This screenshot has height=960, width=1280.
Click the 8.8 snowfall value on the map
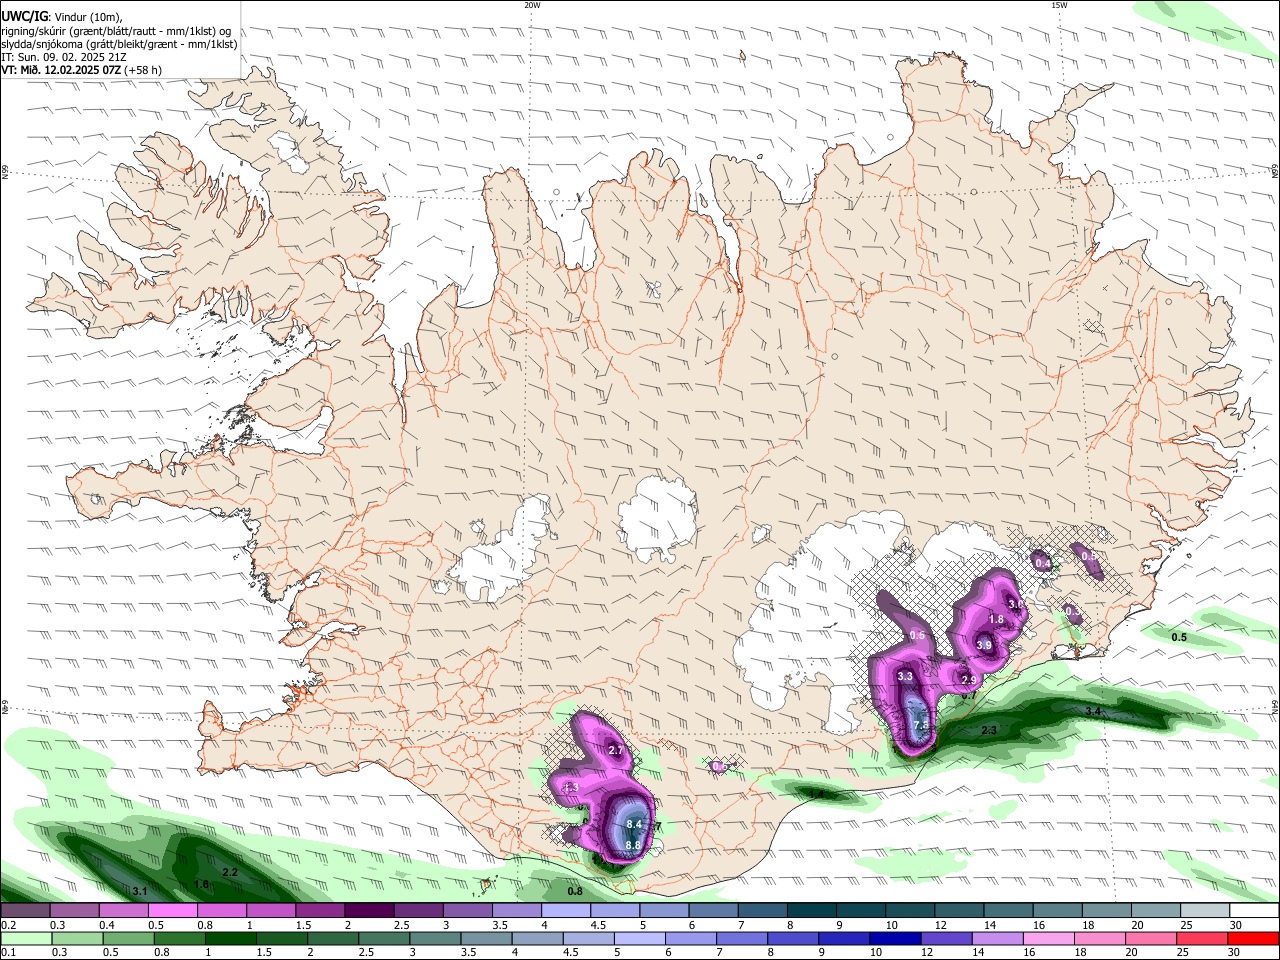click(x=632, y=845)
